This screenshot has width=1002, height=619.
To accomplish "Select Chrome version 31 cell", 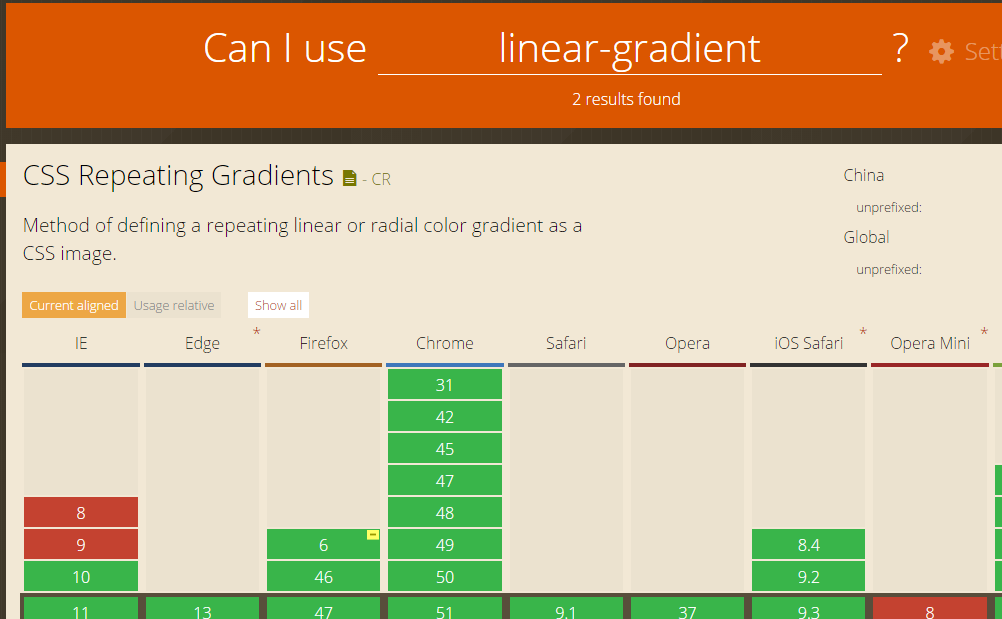I will [445, 385].
